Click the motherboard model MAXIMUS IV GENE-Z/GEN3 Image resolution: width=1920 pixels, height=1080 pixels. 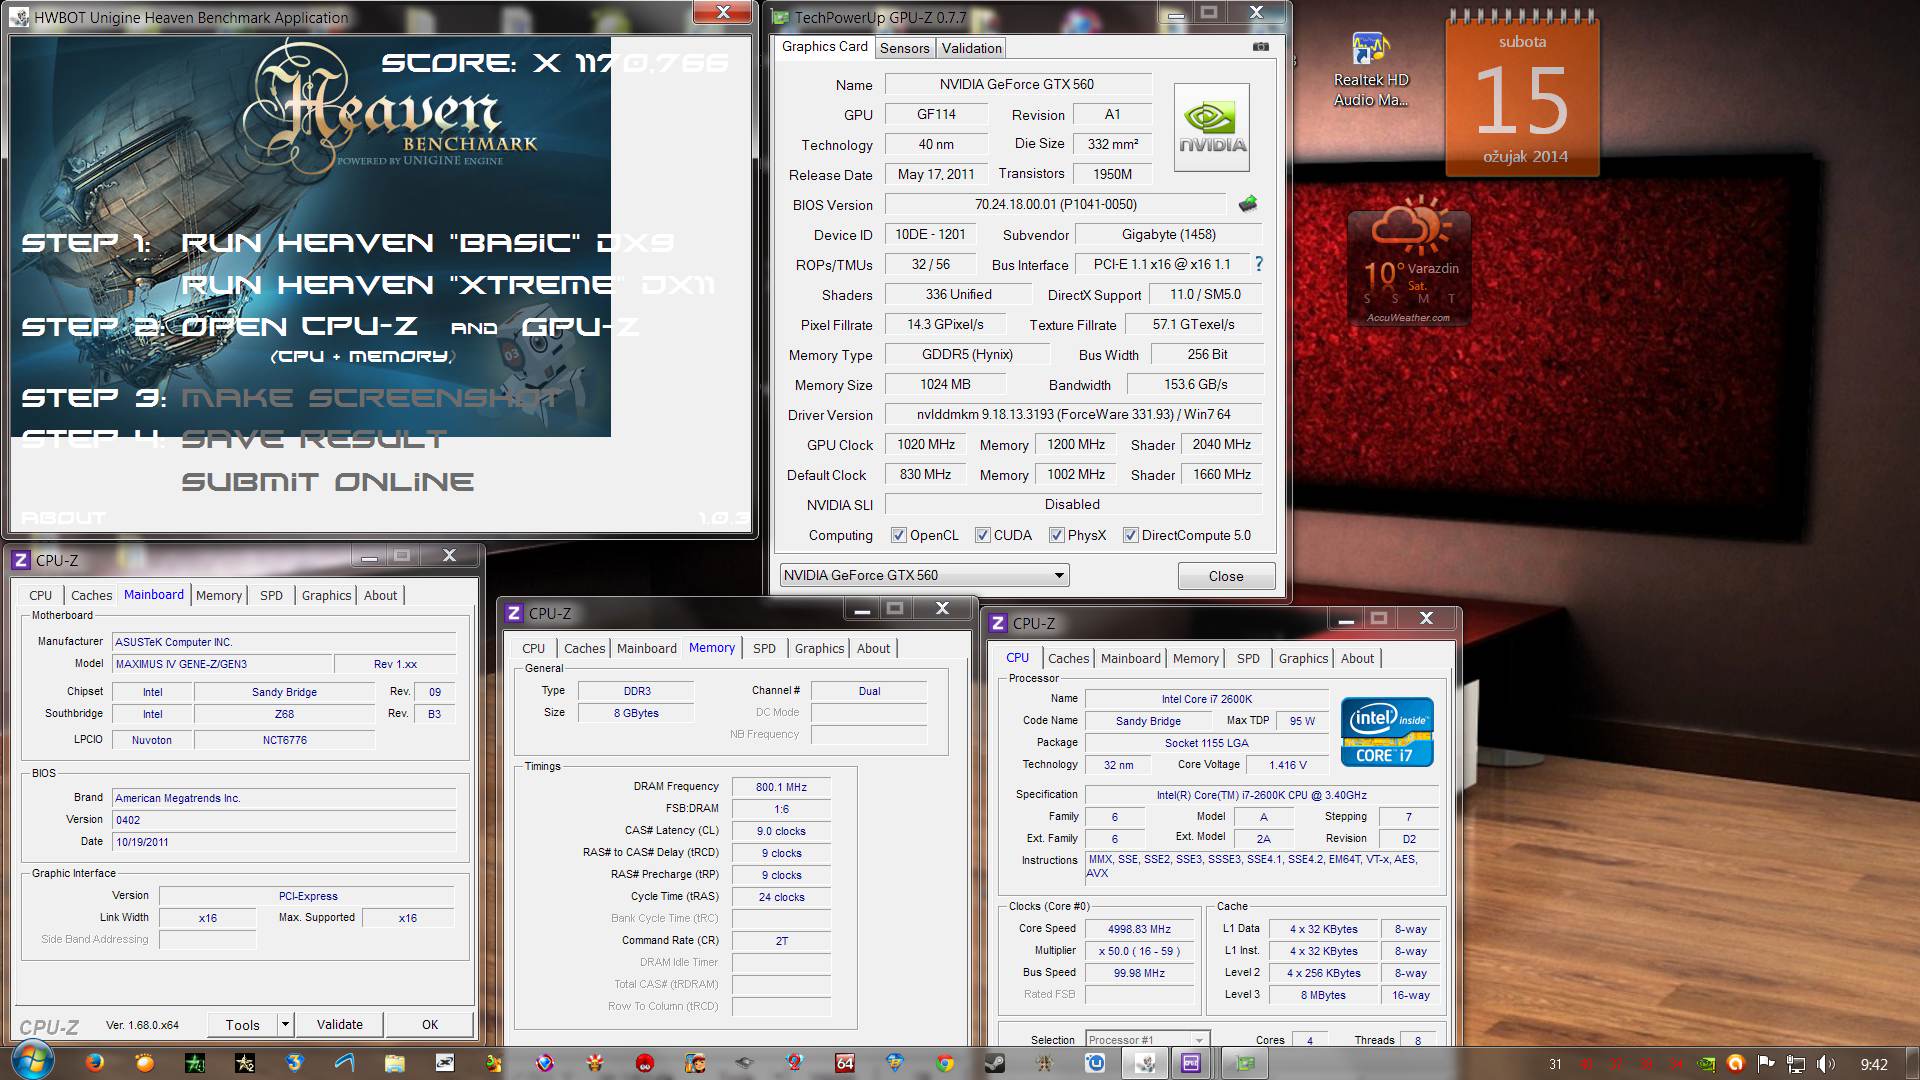[222, 664]
